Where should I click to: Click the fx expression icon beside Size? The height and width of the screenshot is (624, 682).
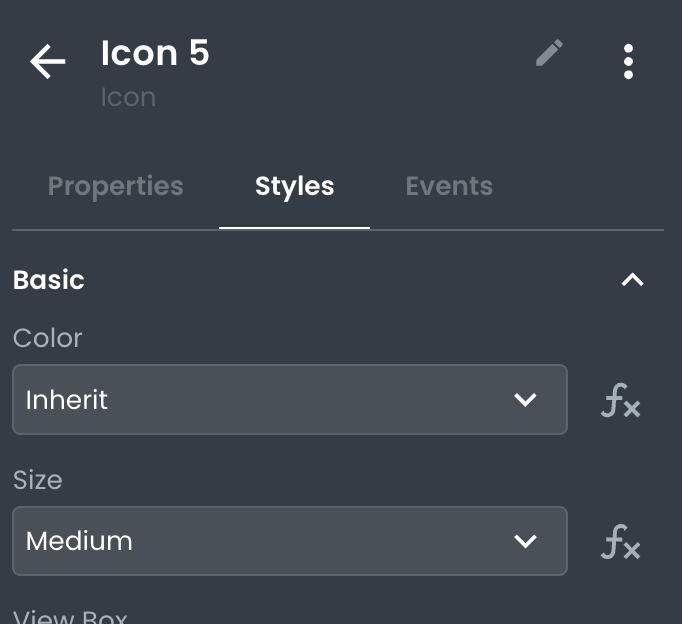tap(620, 542)
